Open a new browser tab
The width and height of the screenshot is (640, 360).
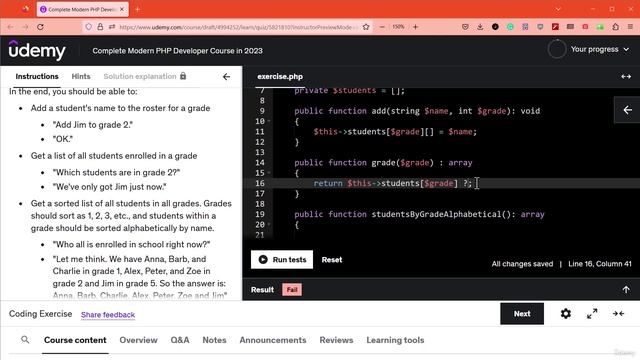pos(137,9)
